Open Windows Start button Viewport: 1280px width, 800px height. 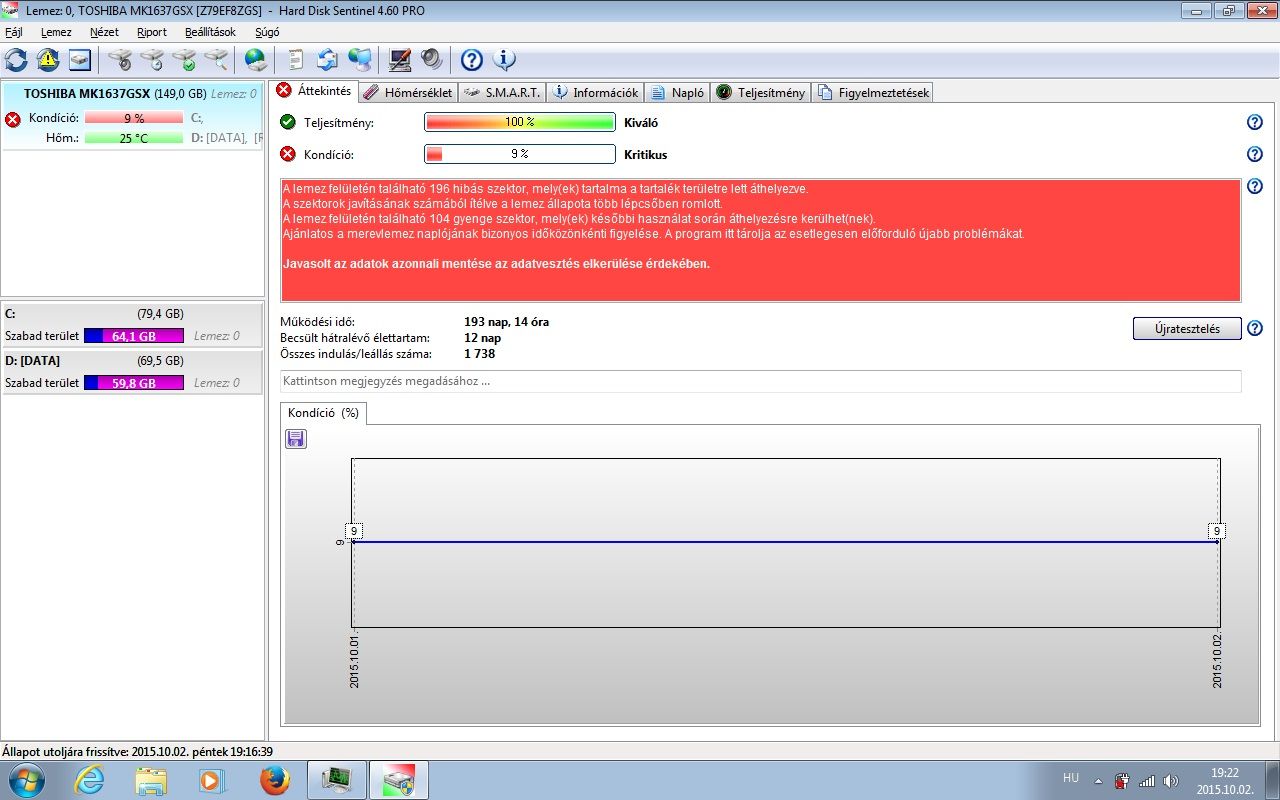pyautogui.click(x=26, y=779)
